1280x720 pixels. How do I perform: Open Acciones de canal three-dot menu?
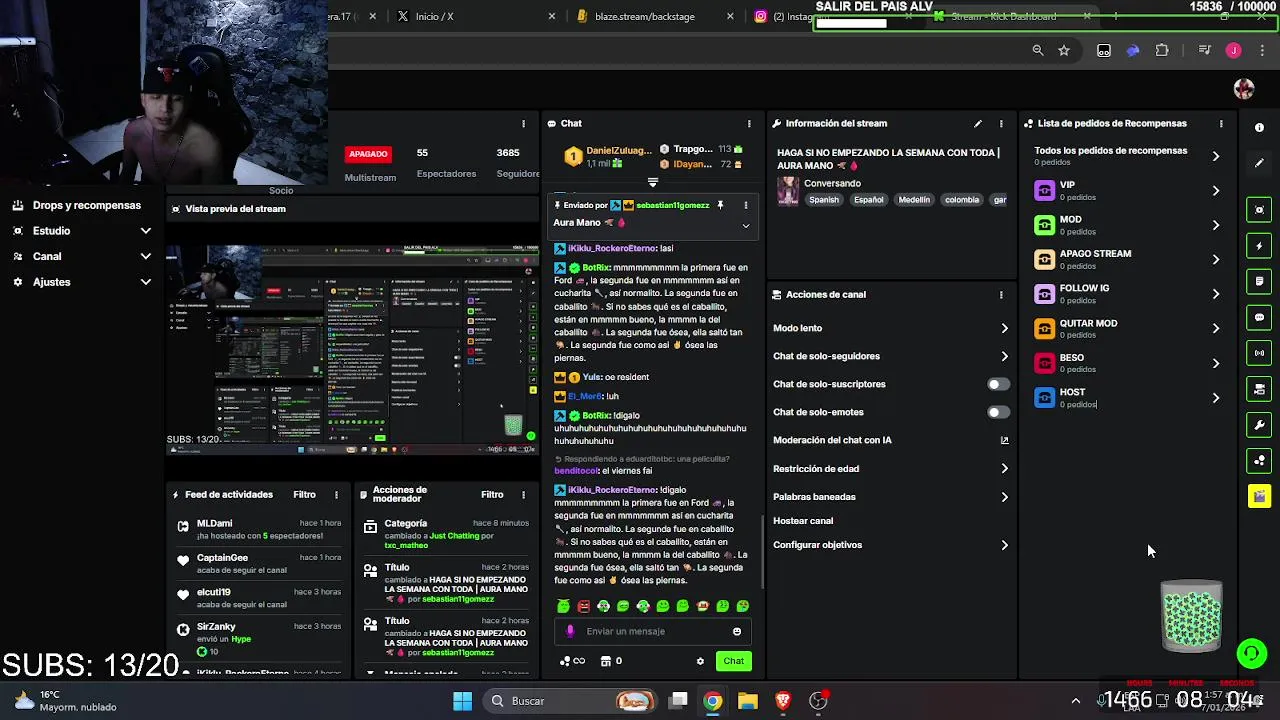1001,295
